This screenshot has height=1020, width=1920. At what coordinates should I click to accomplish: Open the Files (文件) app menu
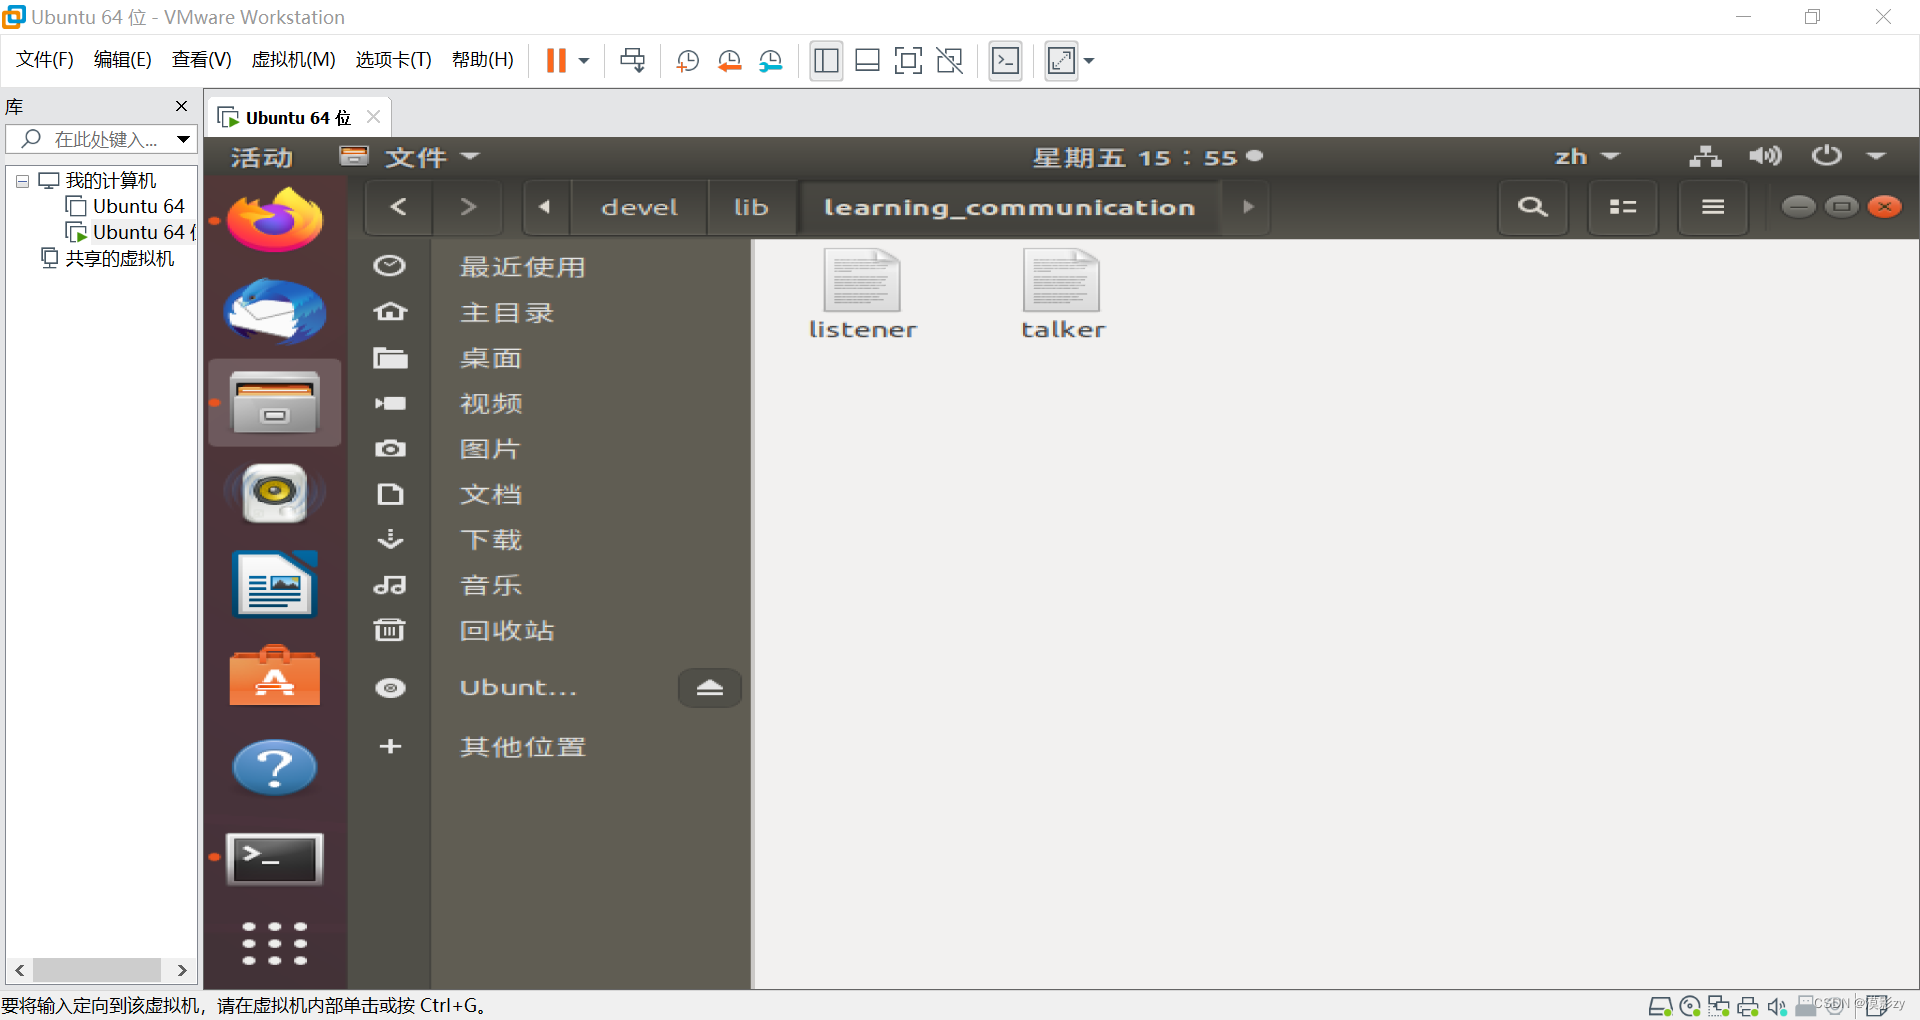410,157
